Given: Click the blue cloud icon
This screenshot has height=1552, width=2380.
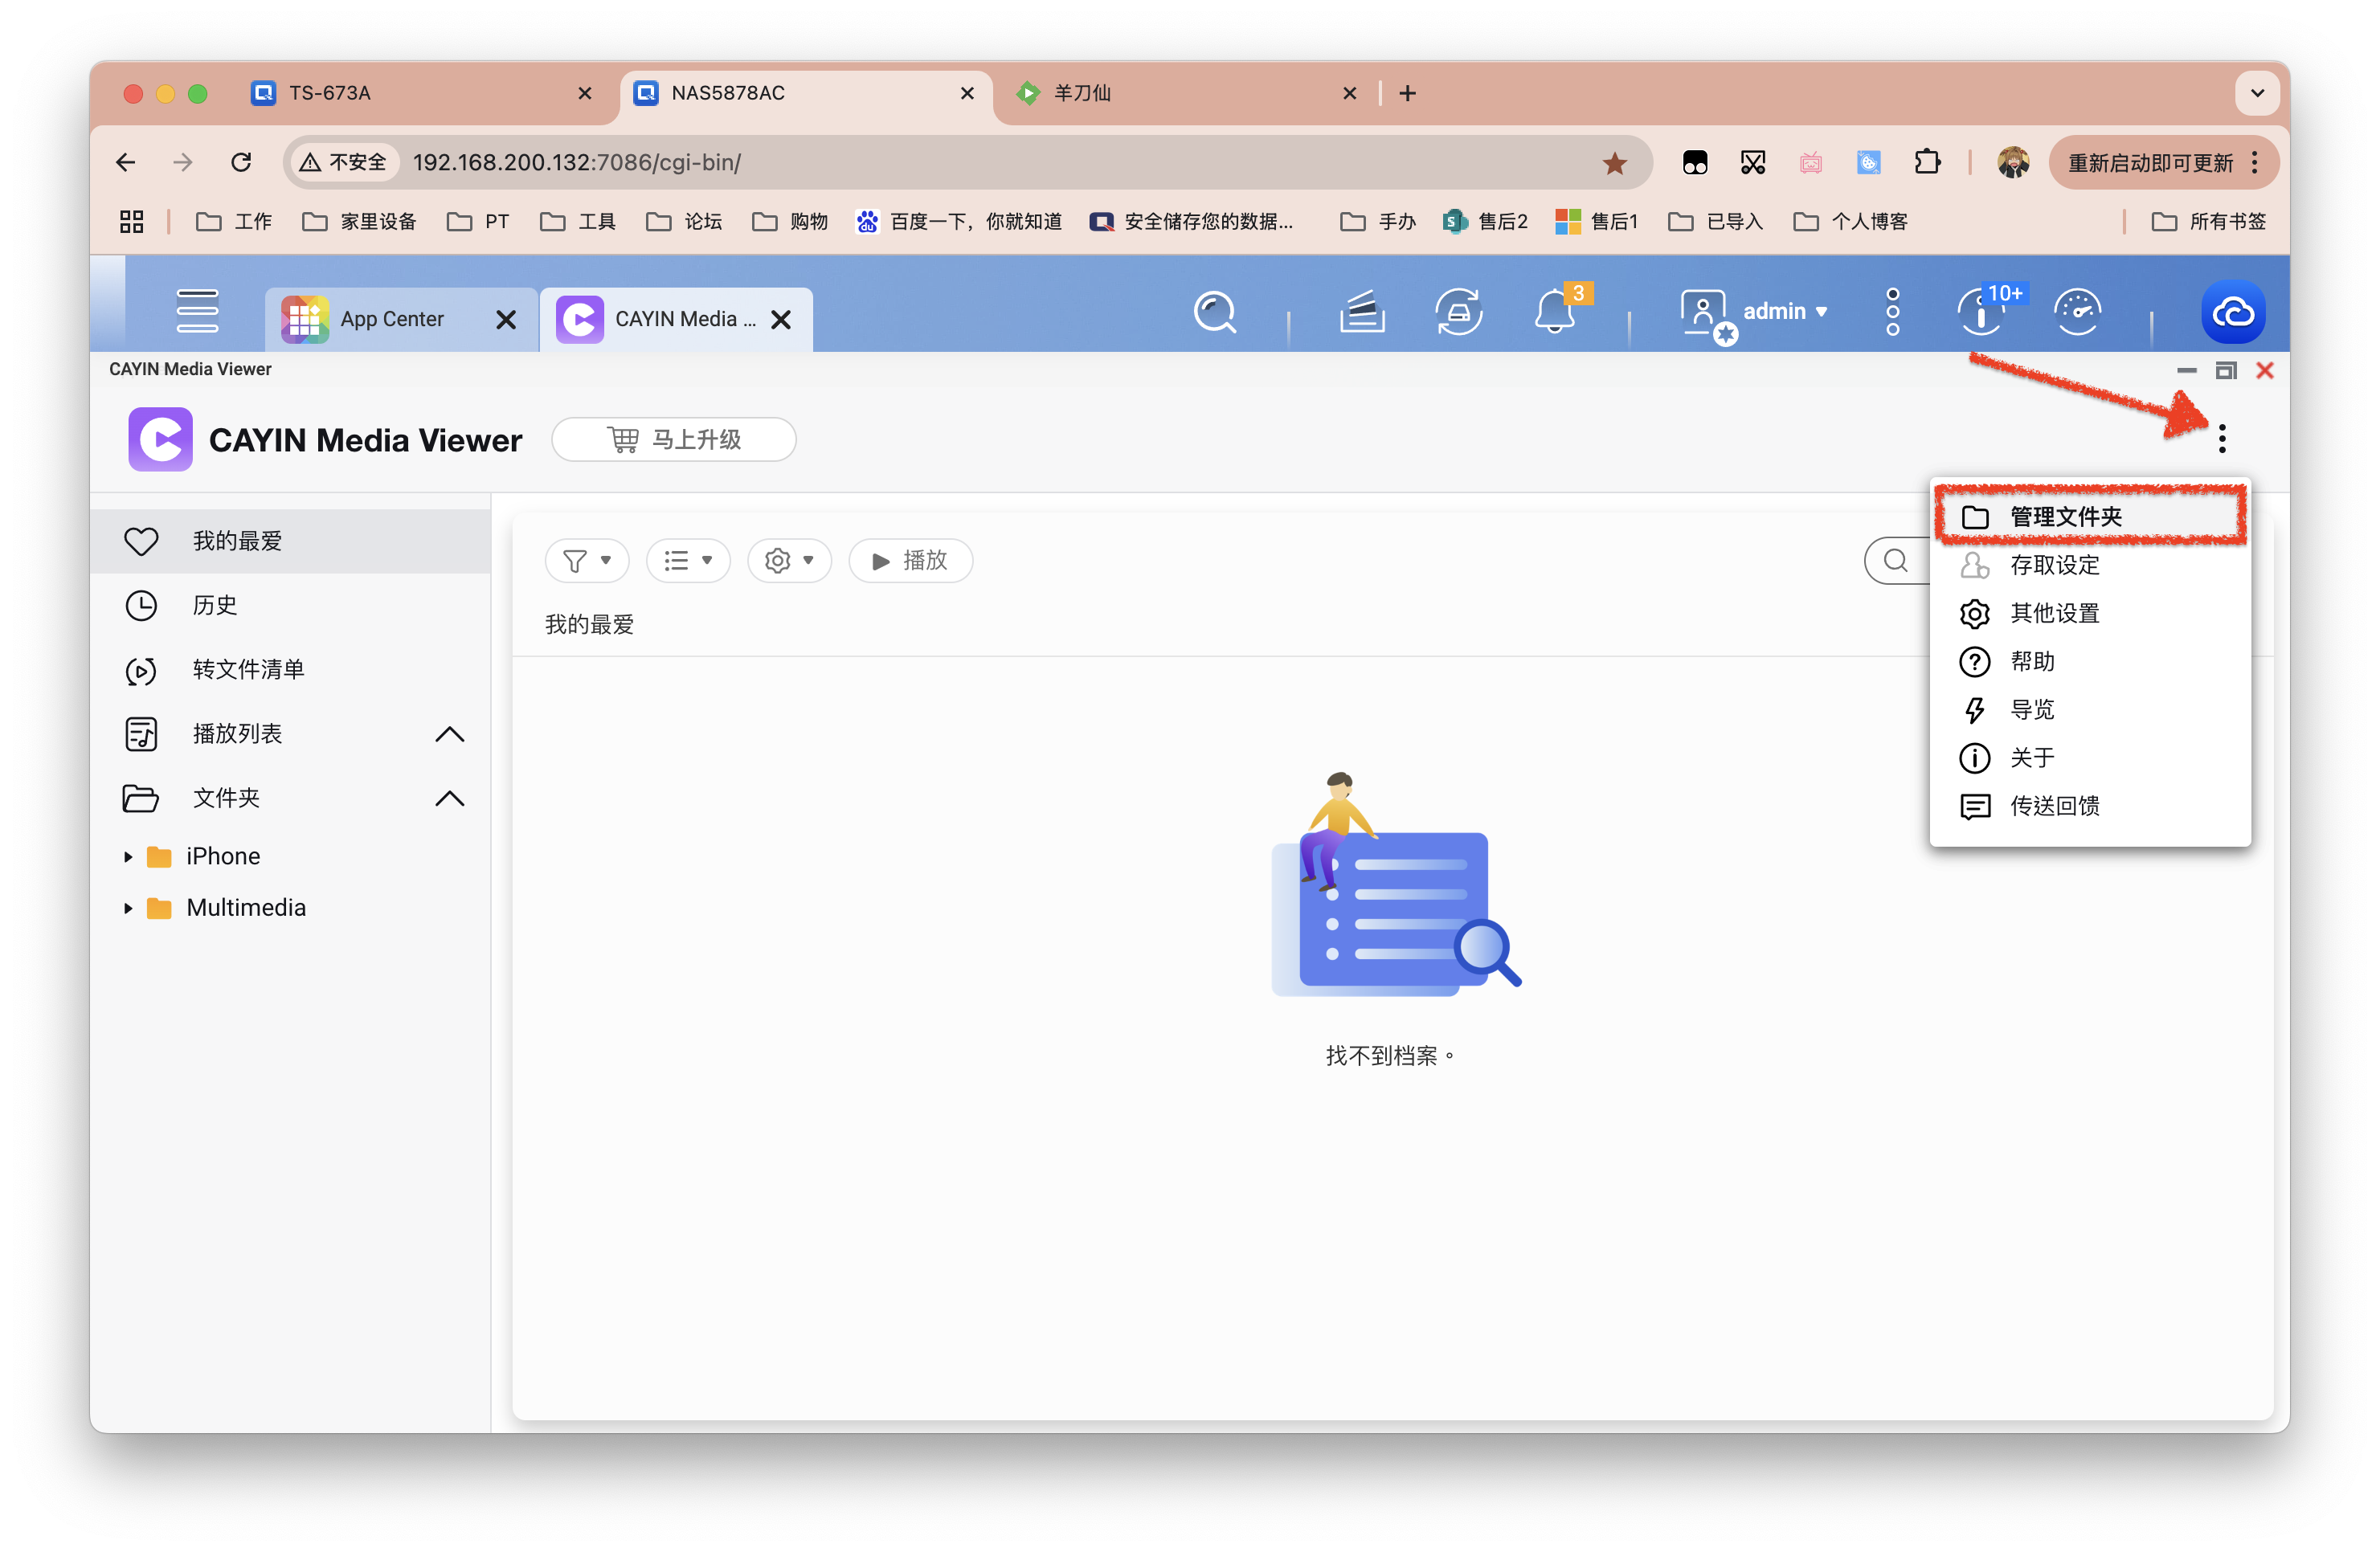Looking at the screenshot, I should click(2232, 312).
